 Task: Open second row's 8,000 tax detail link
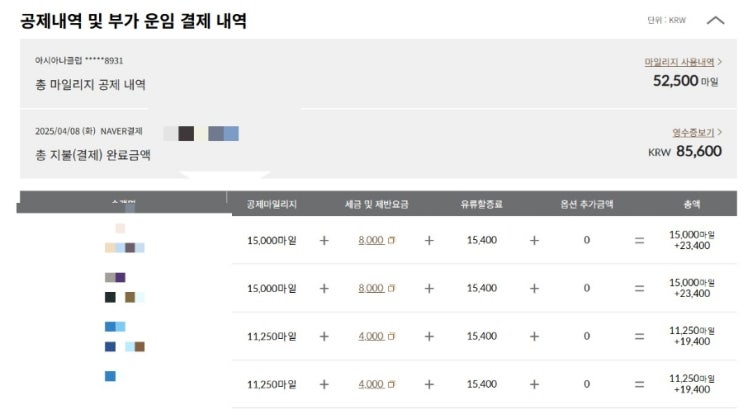pos(370,288)
